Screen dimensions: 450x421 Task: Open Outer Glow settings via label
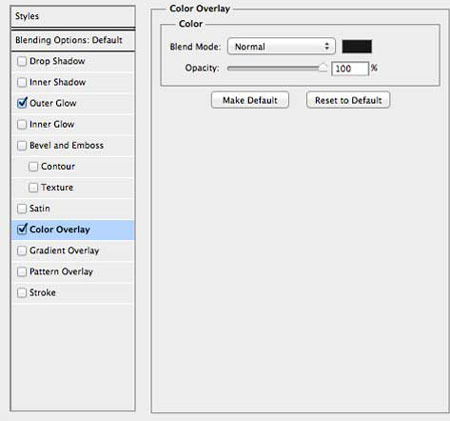pyautogui.click(x=53, y=103)
